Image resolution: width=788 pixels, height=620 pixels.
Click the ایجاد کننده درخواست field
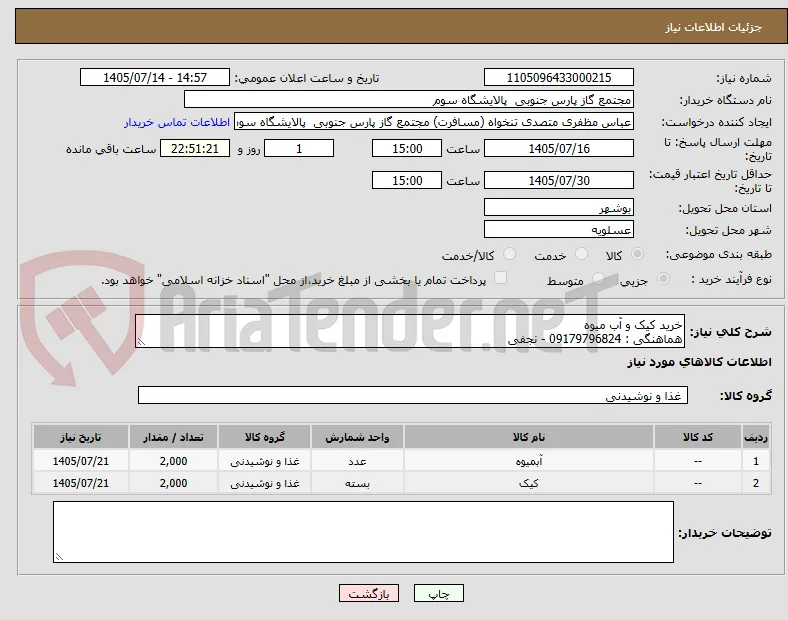[x=434, y=122]
